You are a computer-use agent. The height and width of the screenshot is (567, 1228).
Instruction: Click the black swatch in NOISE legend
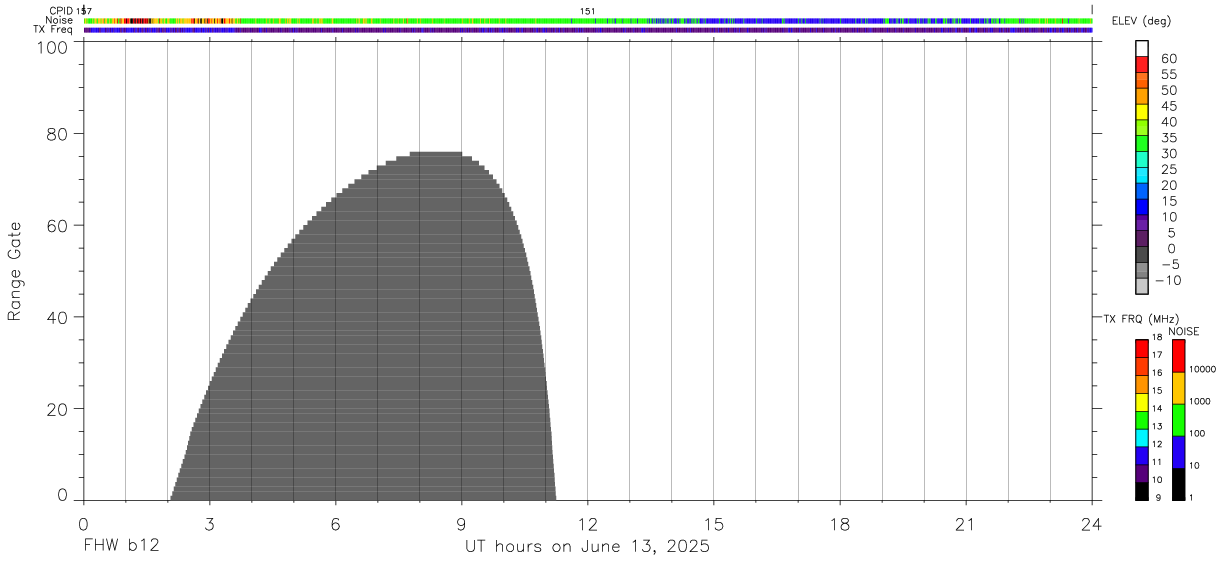(x=1178, y=485)
